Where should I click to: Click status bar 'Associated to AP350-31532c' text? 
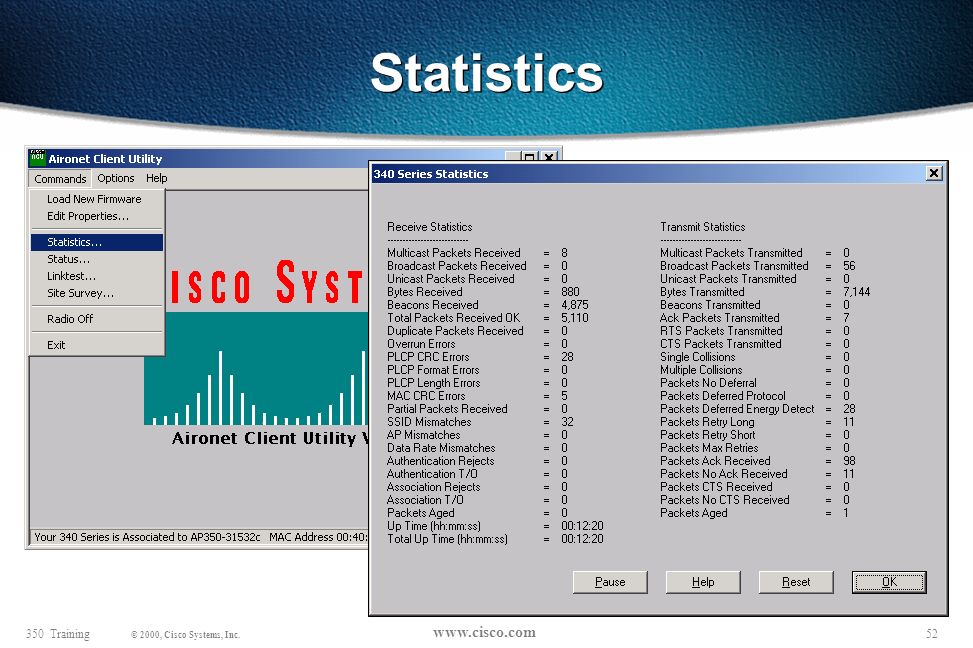click(x=191, y=537)
